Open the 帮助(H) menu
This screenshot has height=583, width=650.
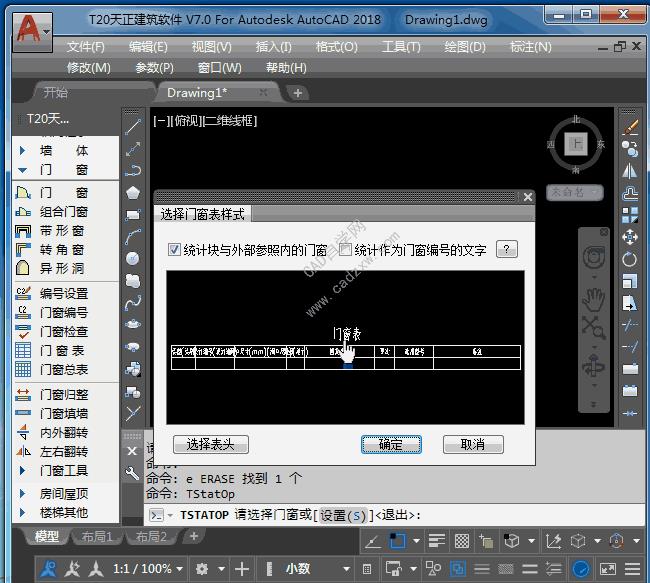click(286, 67)
